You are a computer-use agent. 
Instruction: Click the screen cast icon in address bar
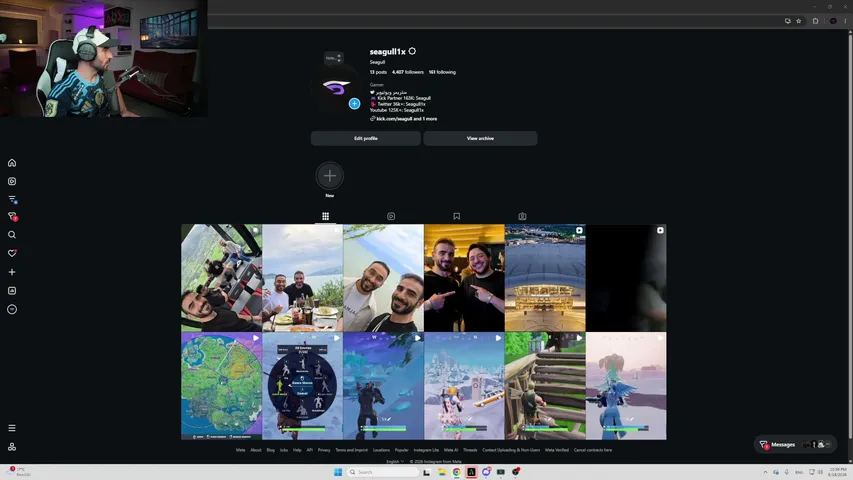(x=787, y=21)
